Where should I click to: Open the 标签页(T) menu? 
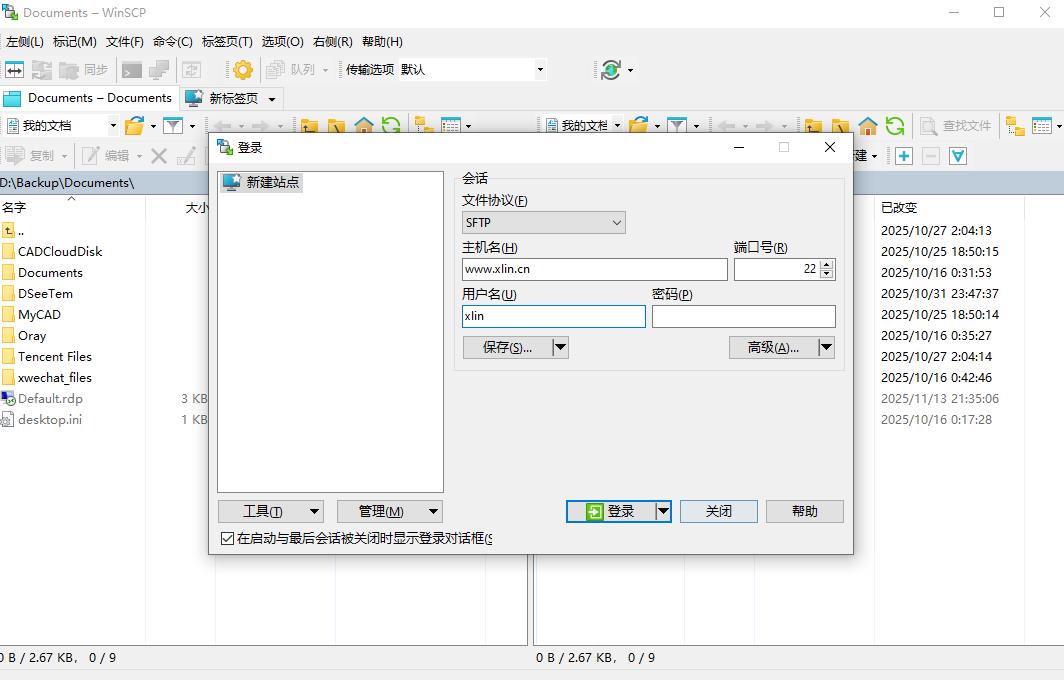pyautogui.click(x=227, y=42)
